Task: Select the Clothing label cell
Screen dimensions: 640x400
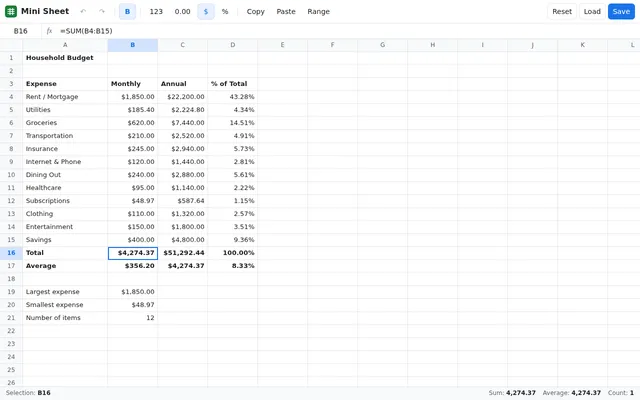Action: [65, 214]
